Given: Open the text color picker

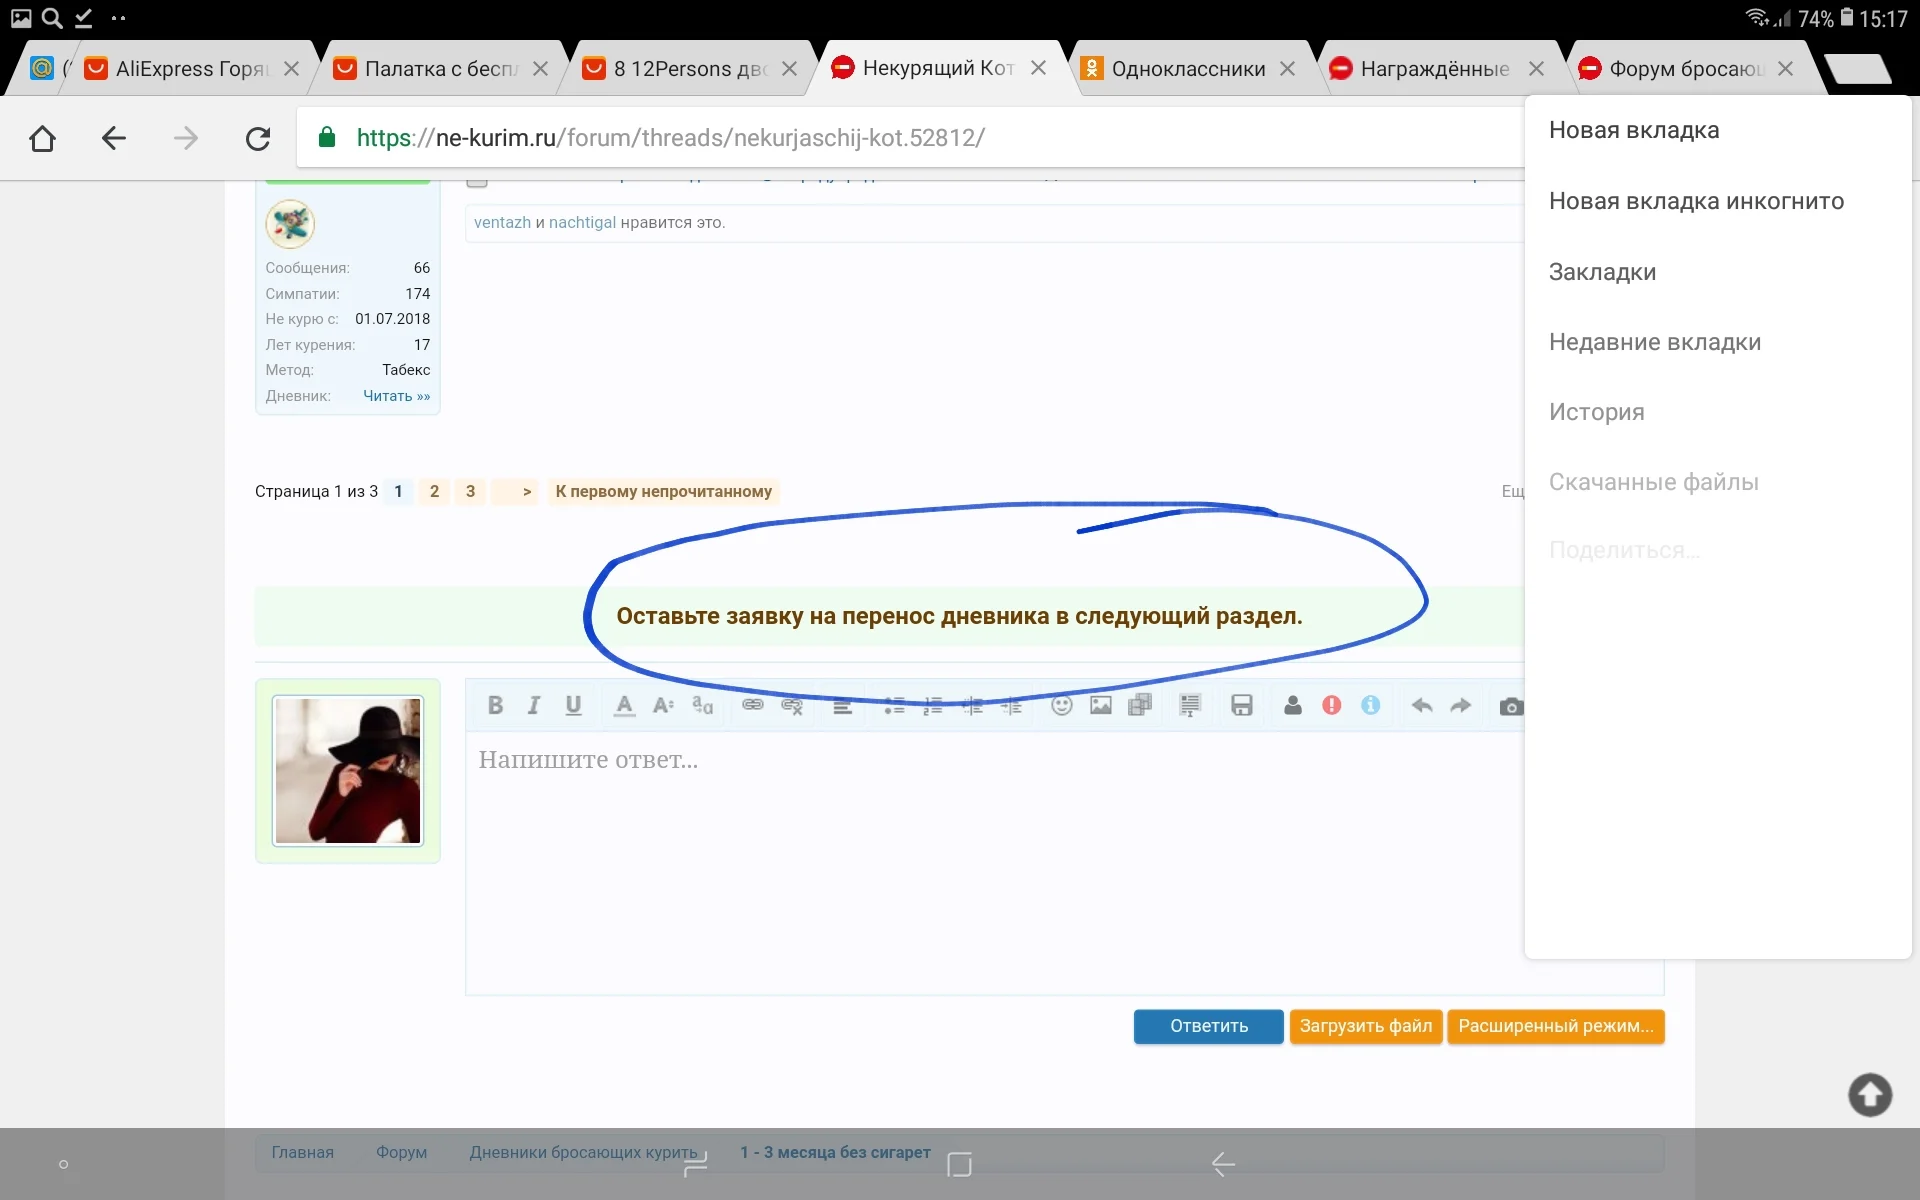Looking at the screenshot, I should coord(623,705).
